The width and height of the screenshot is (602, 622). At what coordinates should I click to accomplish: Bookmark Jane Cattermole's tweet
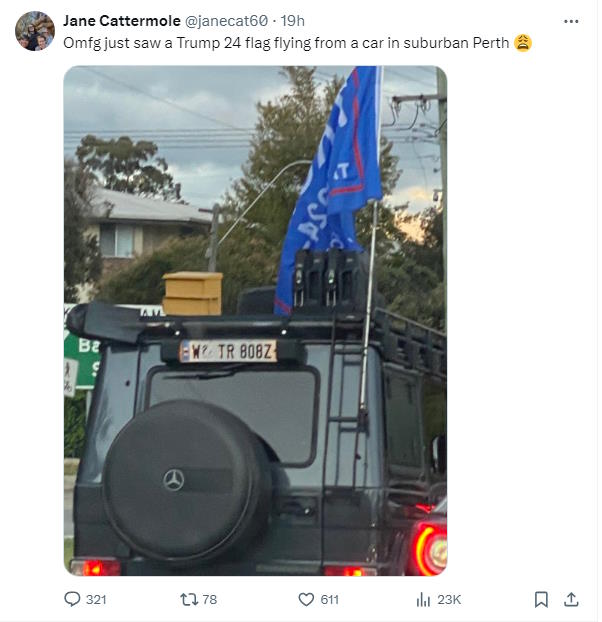(541, 599)
